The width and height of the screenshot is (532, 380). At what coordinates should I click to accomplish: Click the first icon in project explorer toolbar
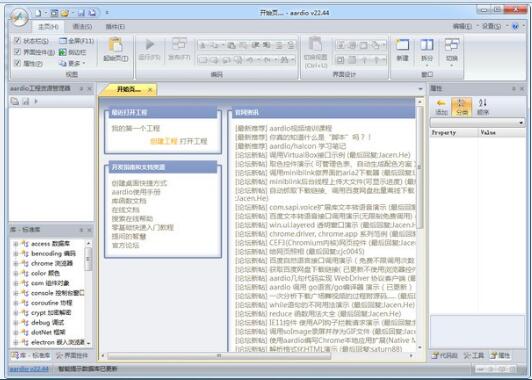tap(15, 101)
